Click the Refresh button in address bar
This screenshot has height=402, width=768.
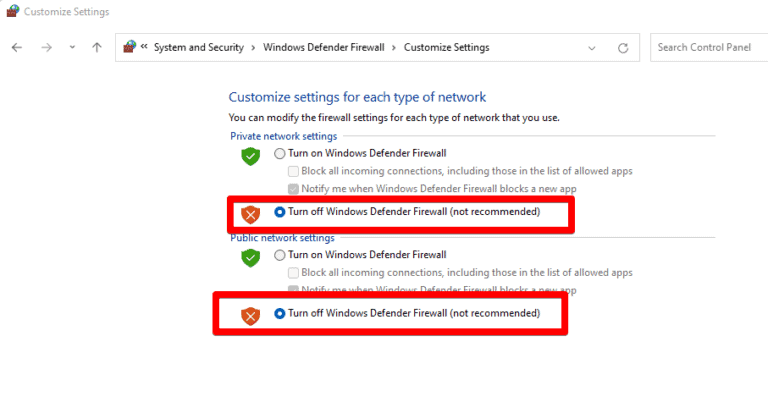click(x=623, y=47)
